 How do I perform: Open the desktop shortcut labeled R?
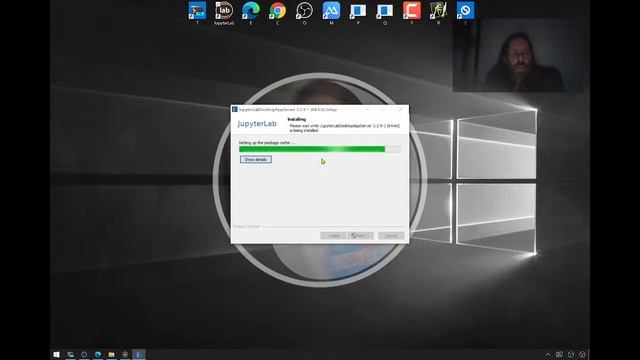(x=438, y=11)
